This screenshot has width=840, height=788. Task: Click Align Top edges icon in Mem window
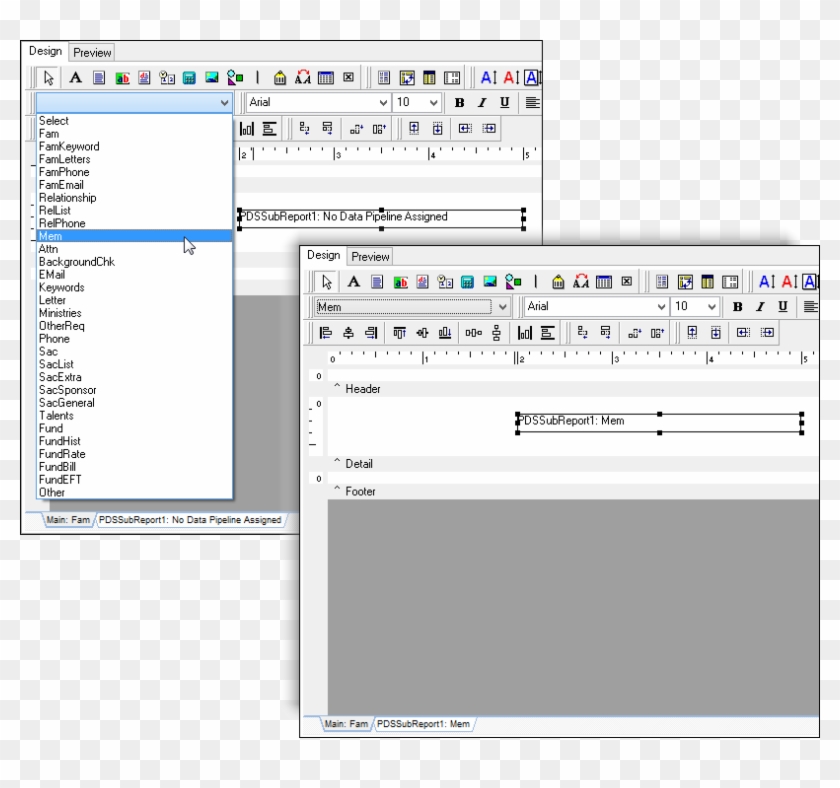[400, 333]
